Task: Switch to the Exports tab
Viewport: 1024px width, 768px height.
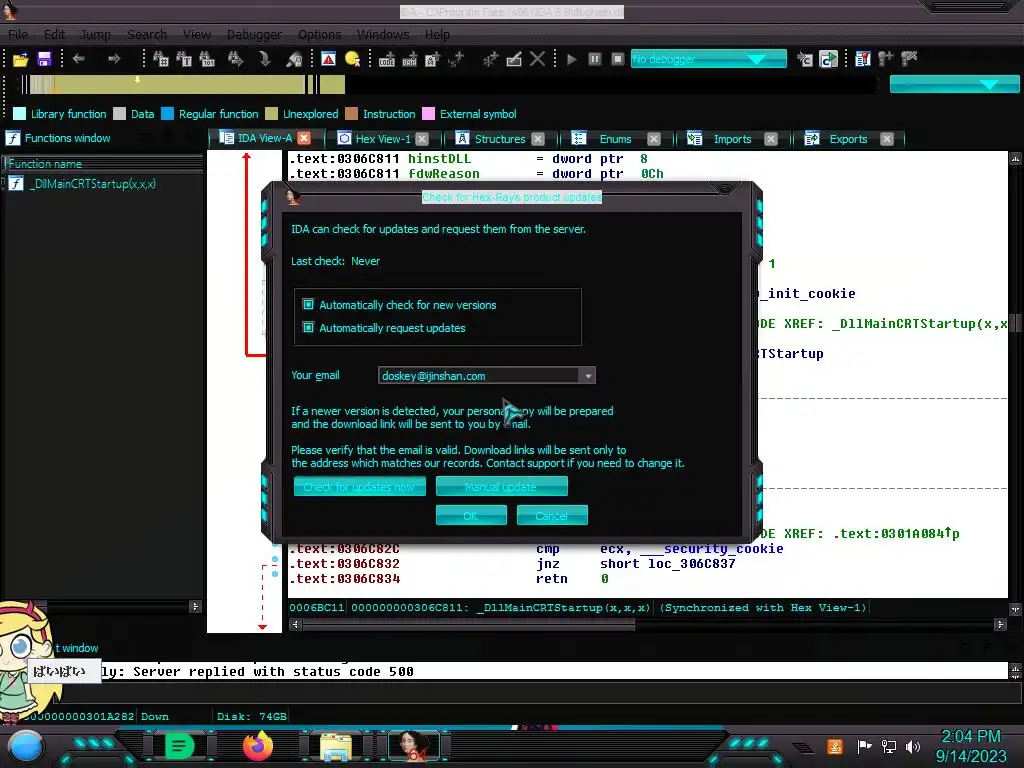Action: (x=848, y=139)
